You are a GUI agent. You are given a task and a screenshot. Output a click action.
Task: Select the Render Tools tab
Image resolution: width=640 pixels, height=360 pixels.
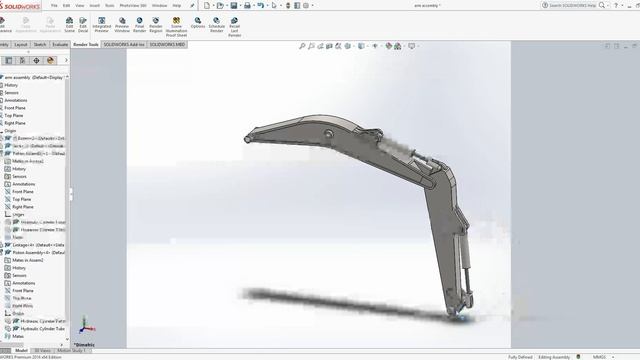coord(86,44)
